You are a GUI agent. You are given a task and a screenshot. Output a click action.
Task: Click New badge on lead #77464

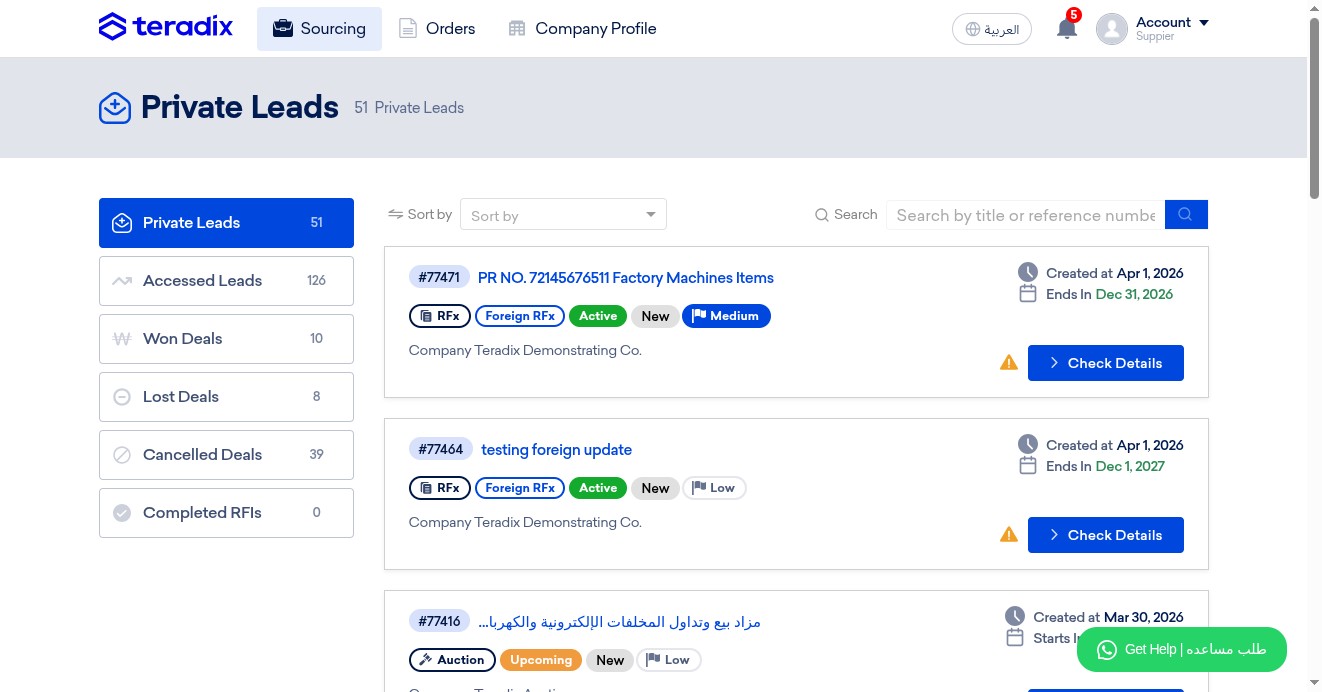point(655,488)
